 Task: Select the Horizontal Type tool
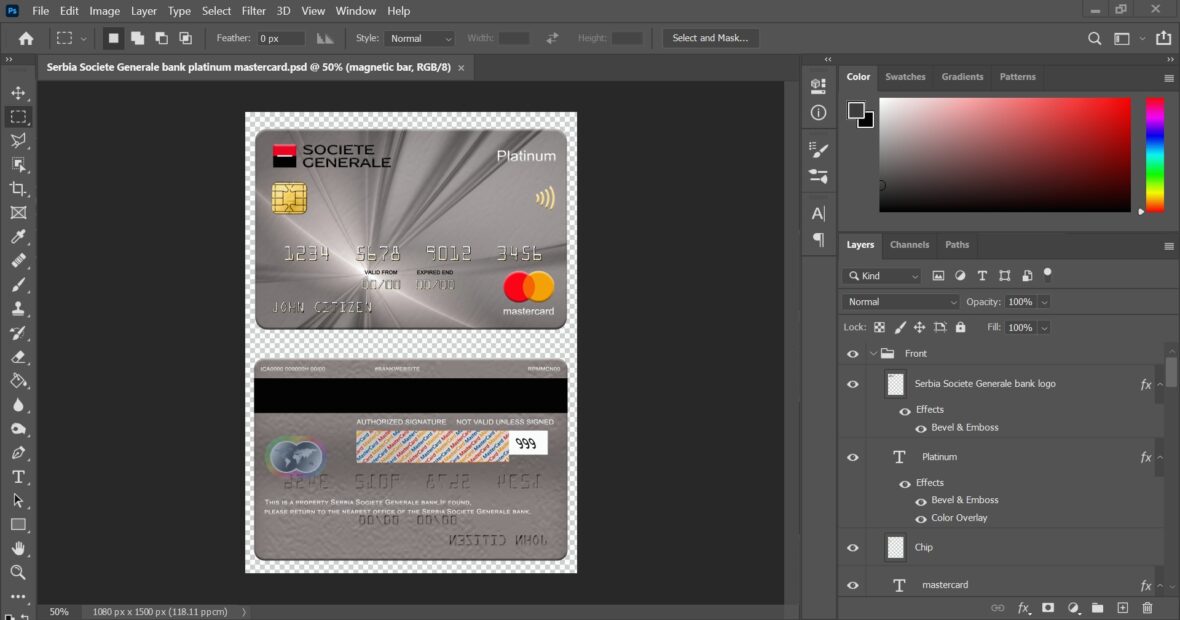click(18, 476)
